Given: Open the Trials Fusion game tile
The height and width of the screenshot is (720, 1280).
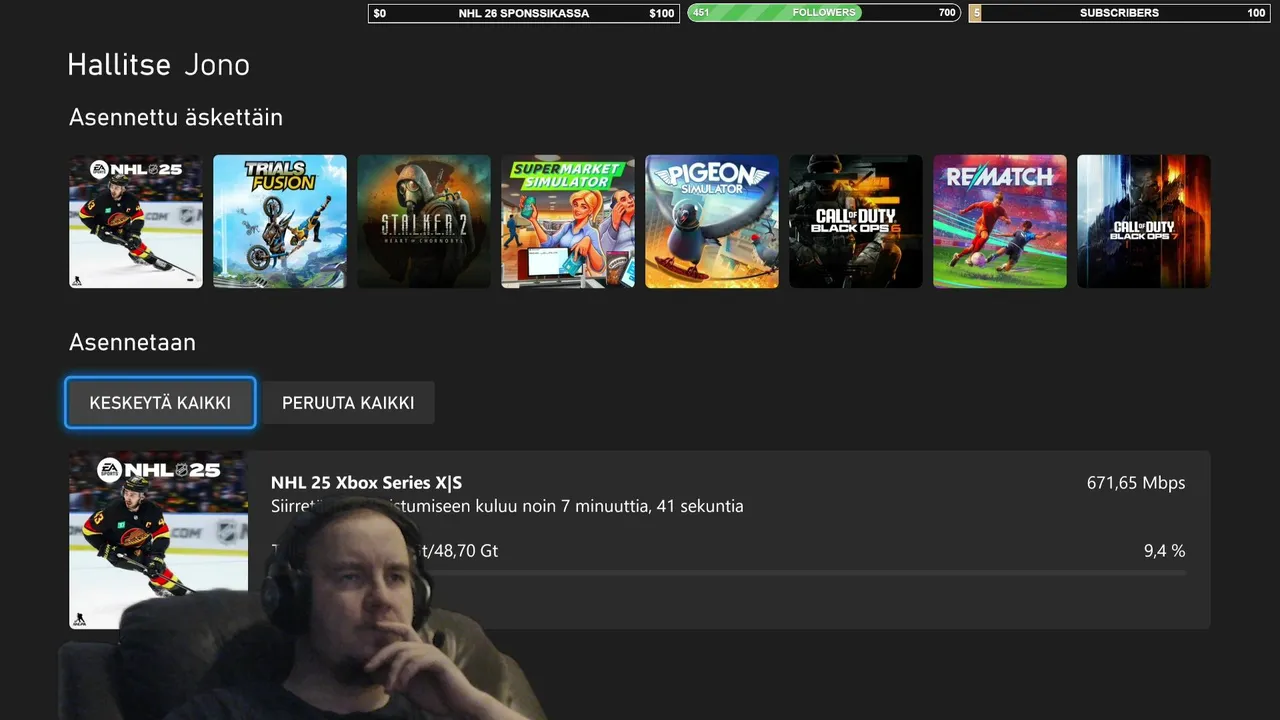Looking at the screenshot, I should tap(280, 221).
